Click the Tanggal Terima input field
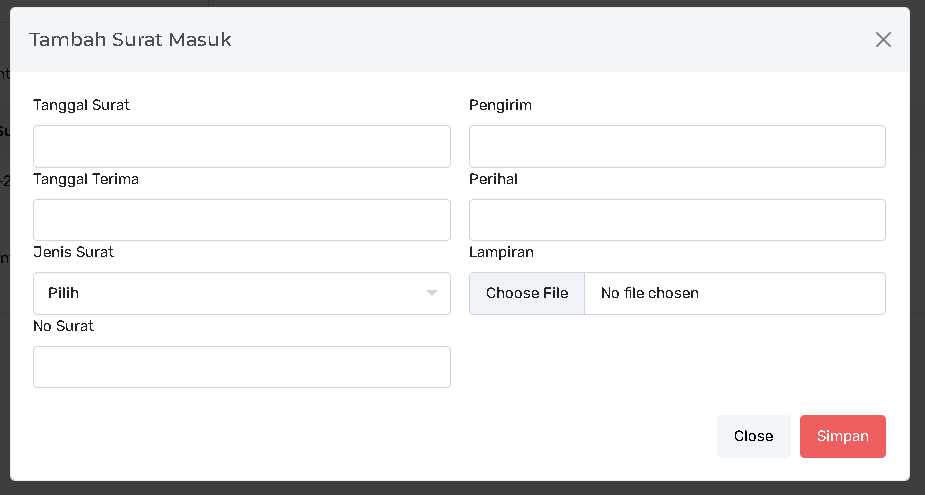Image resolution: width=925 pixels, height=495 pixels. click(x=241, y=220)
